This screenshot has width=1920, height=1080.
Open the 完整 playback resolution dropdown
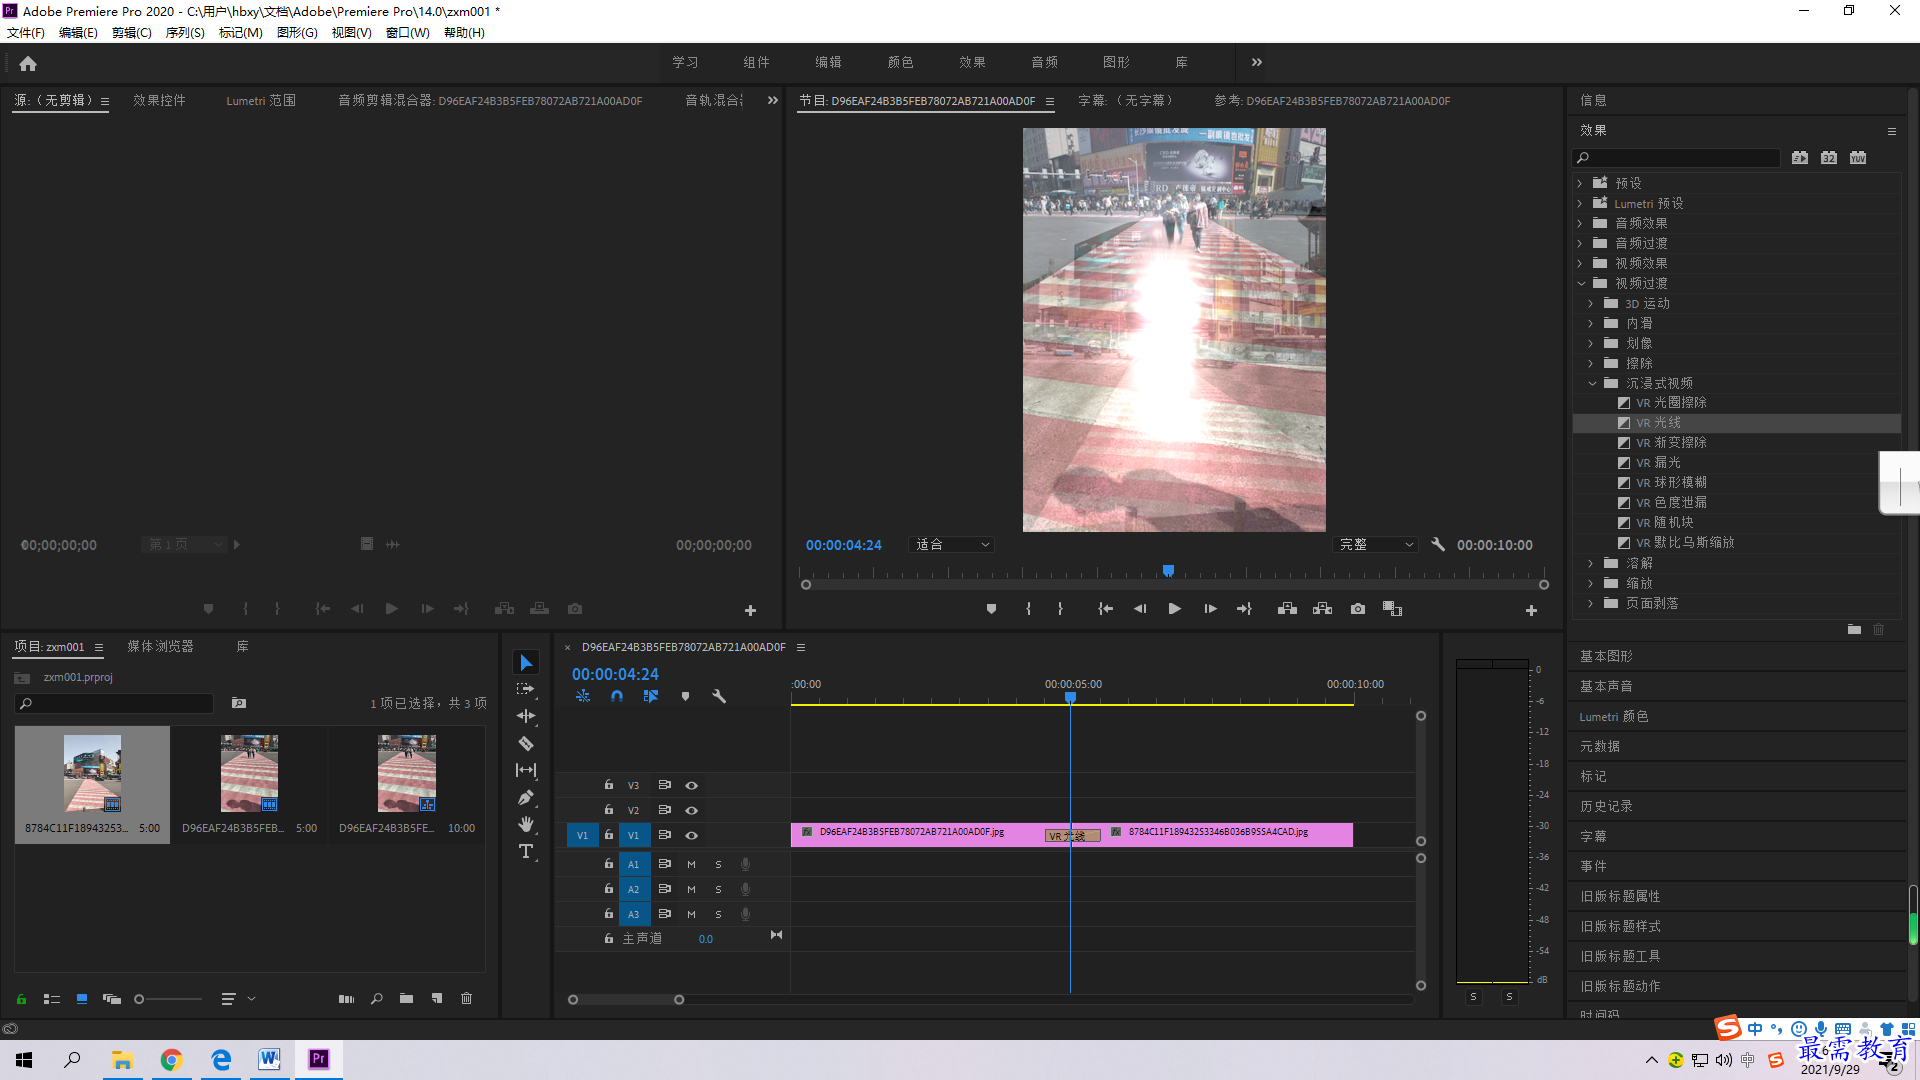[x=1376, y=545]
